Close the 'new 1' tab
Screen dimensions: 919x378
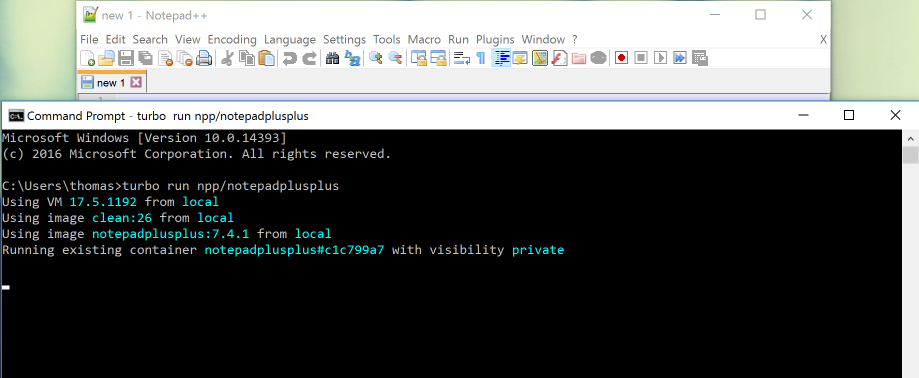click(x=136, y=83)
